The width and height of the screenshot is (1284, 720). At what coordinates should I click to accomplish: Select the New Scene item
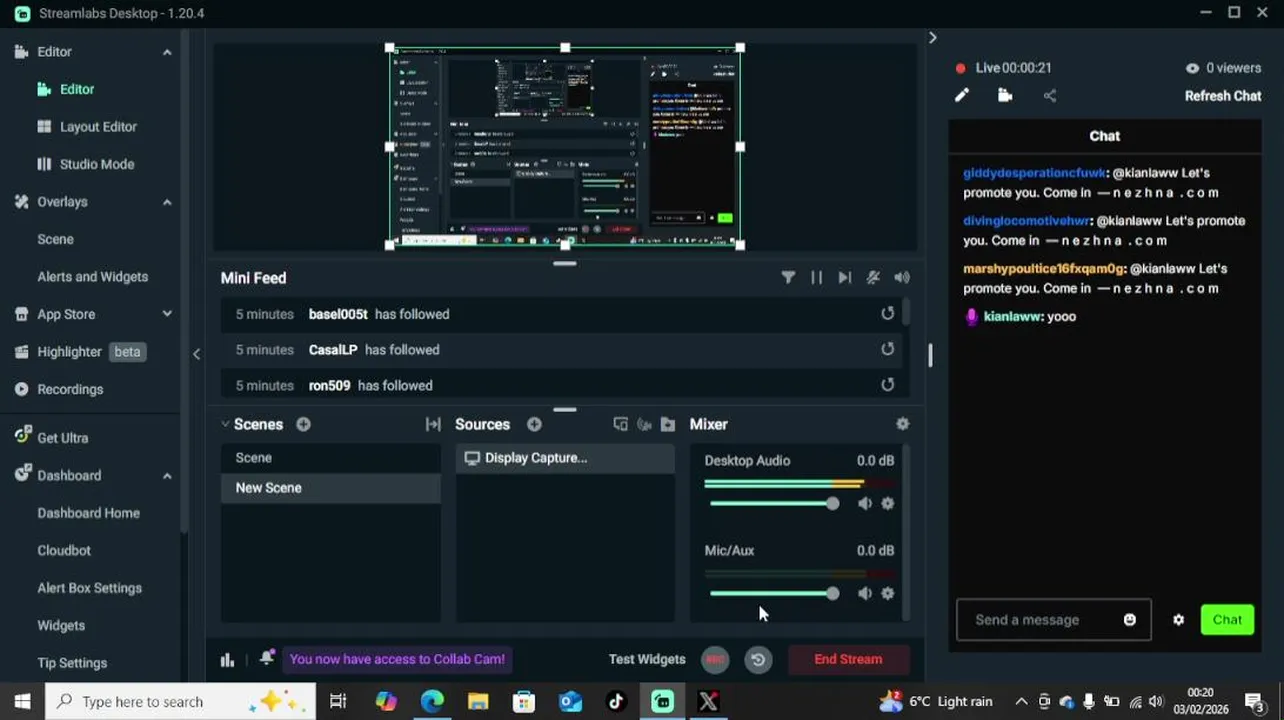330,488
